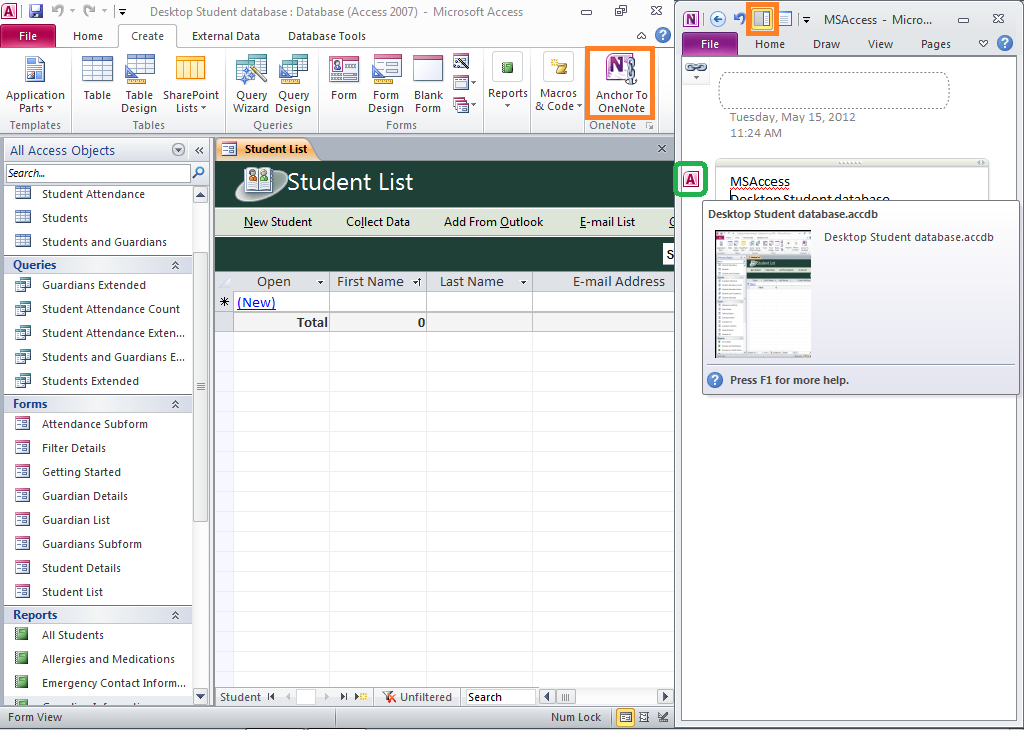Click Desktop Student database preview thumbnail
The height and width of the screenshot is (730, 1024).
tap(763, 294)
